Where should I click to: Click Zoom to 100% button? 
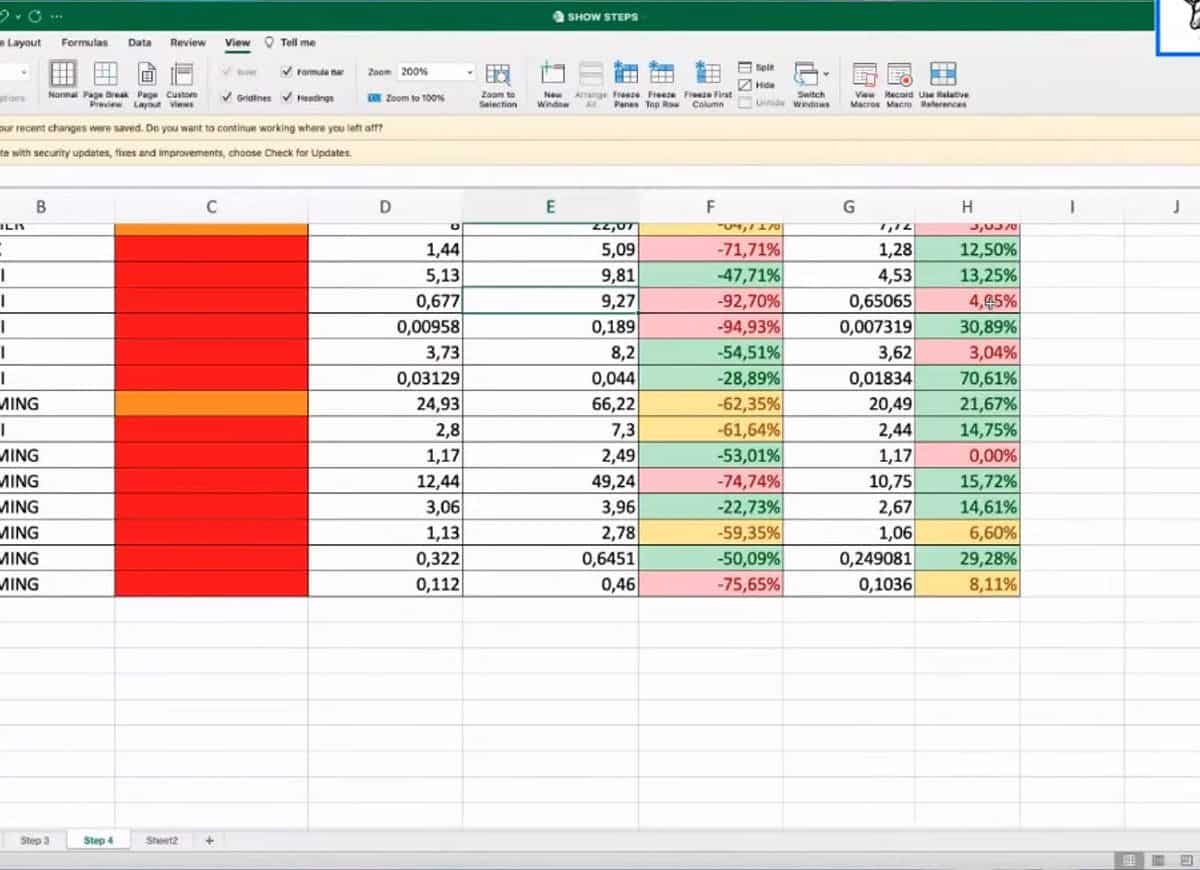click(x=406, y=98)
